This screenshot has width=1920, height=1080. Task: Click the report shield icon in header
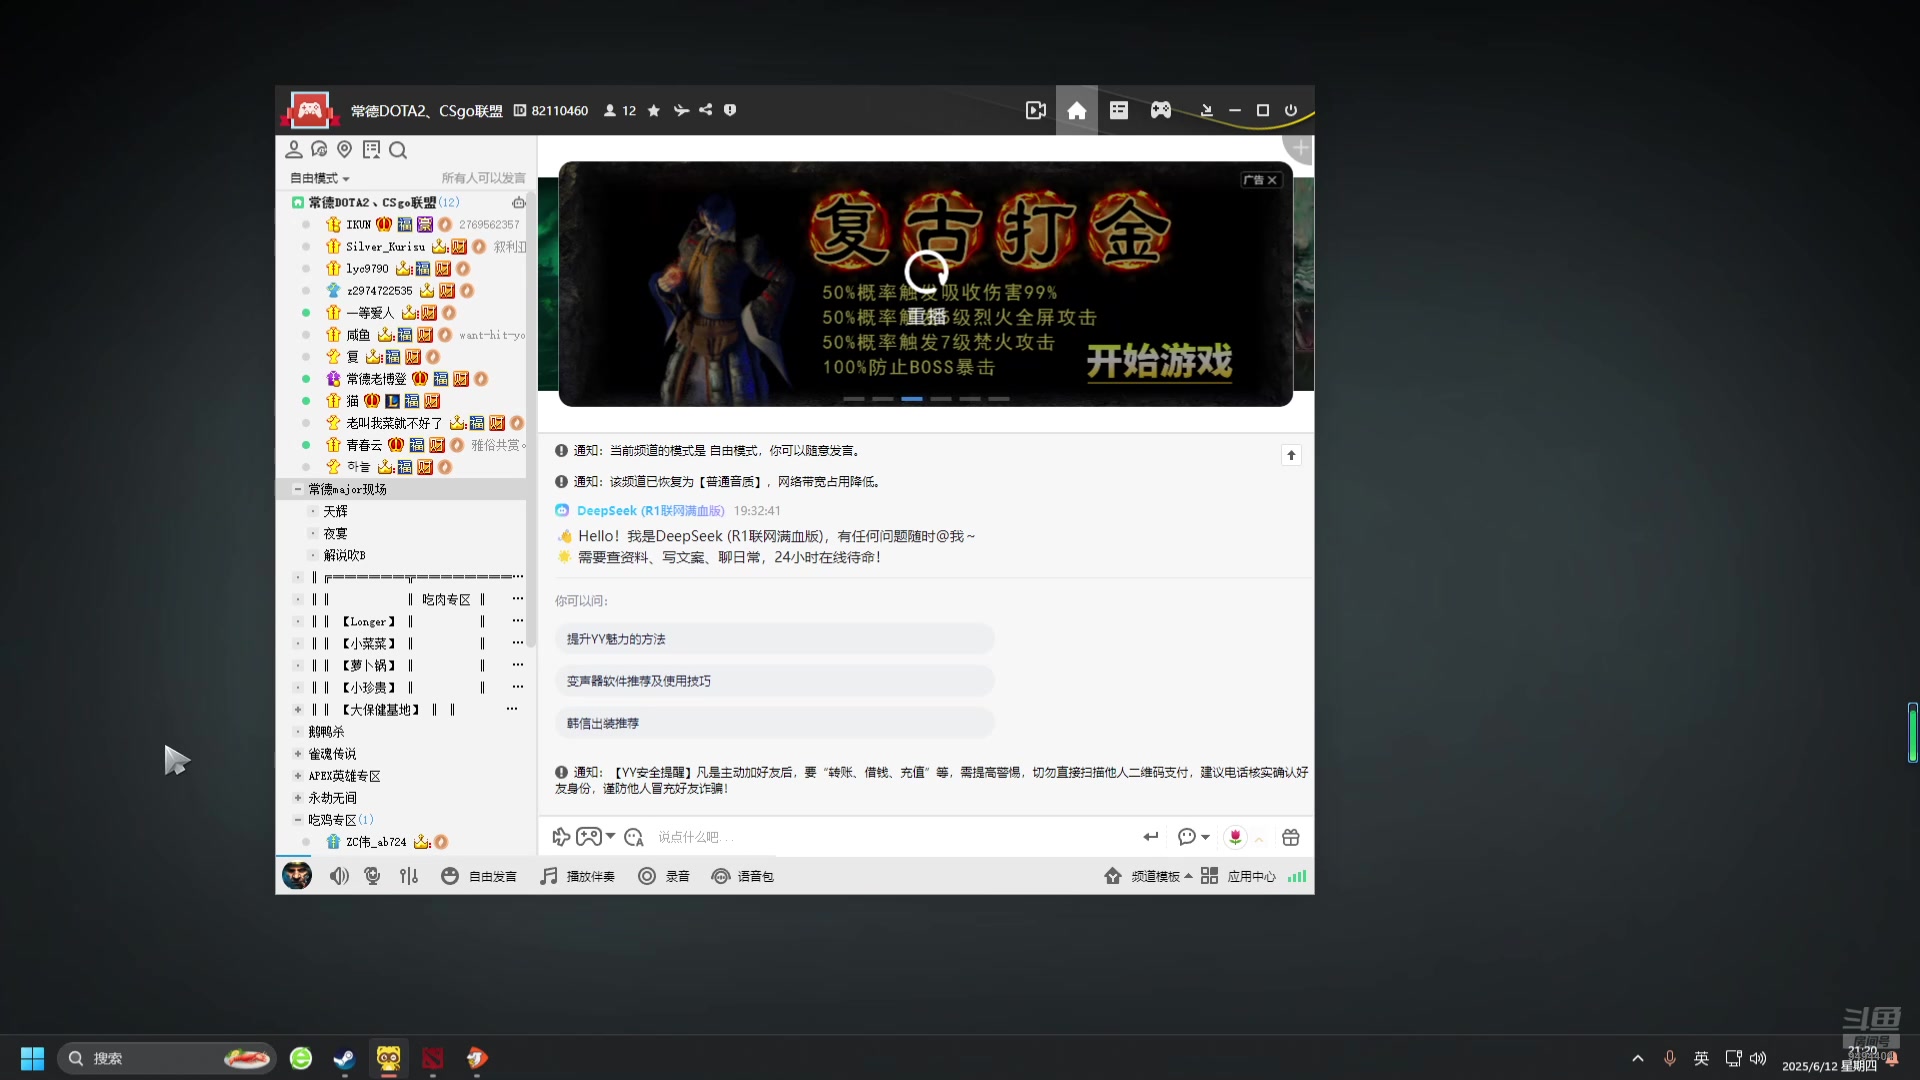pyautogui.click(x=730, y=110)
